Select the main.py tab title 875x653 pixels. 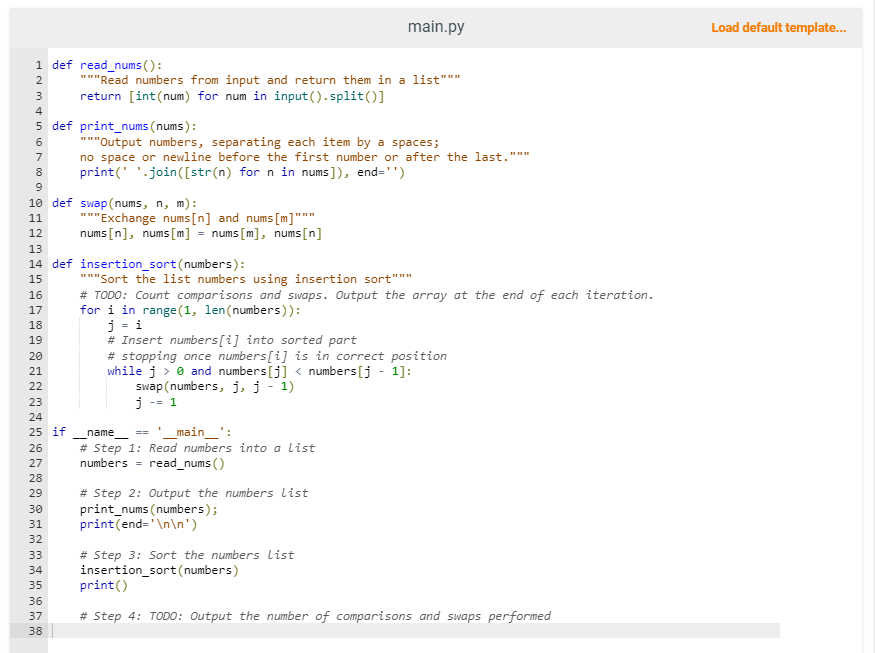(x=436, y=27)
